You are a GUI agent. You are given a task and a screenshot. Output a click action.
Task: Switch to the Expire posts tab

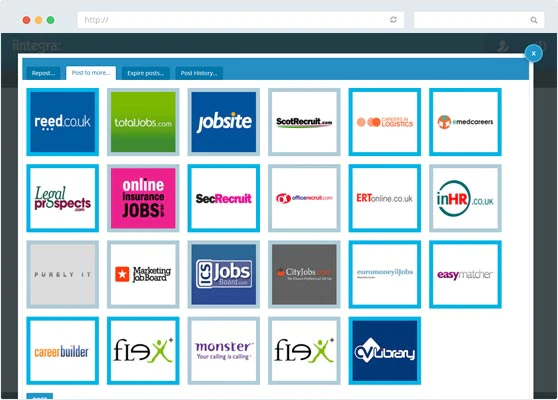tap(146, 73)
